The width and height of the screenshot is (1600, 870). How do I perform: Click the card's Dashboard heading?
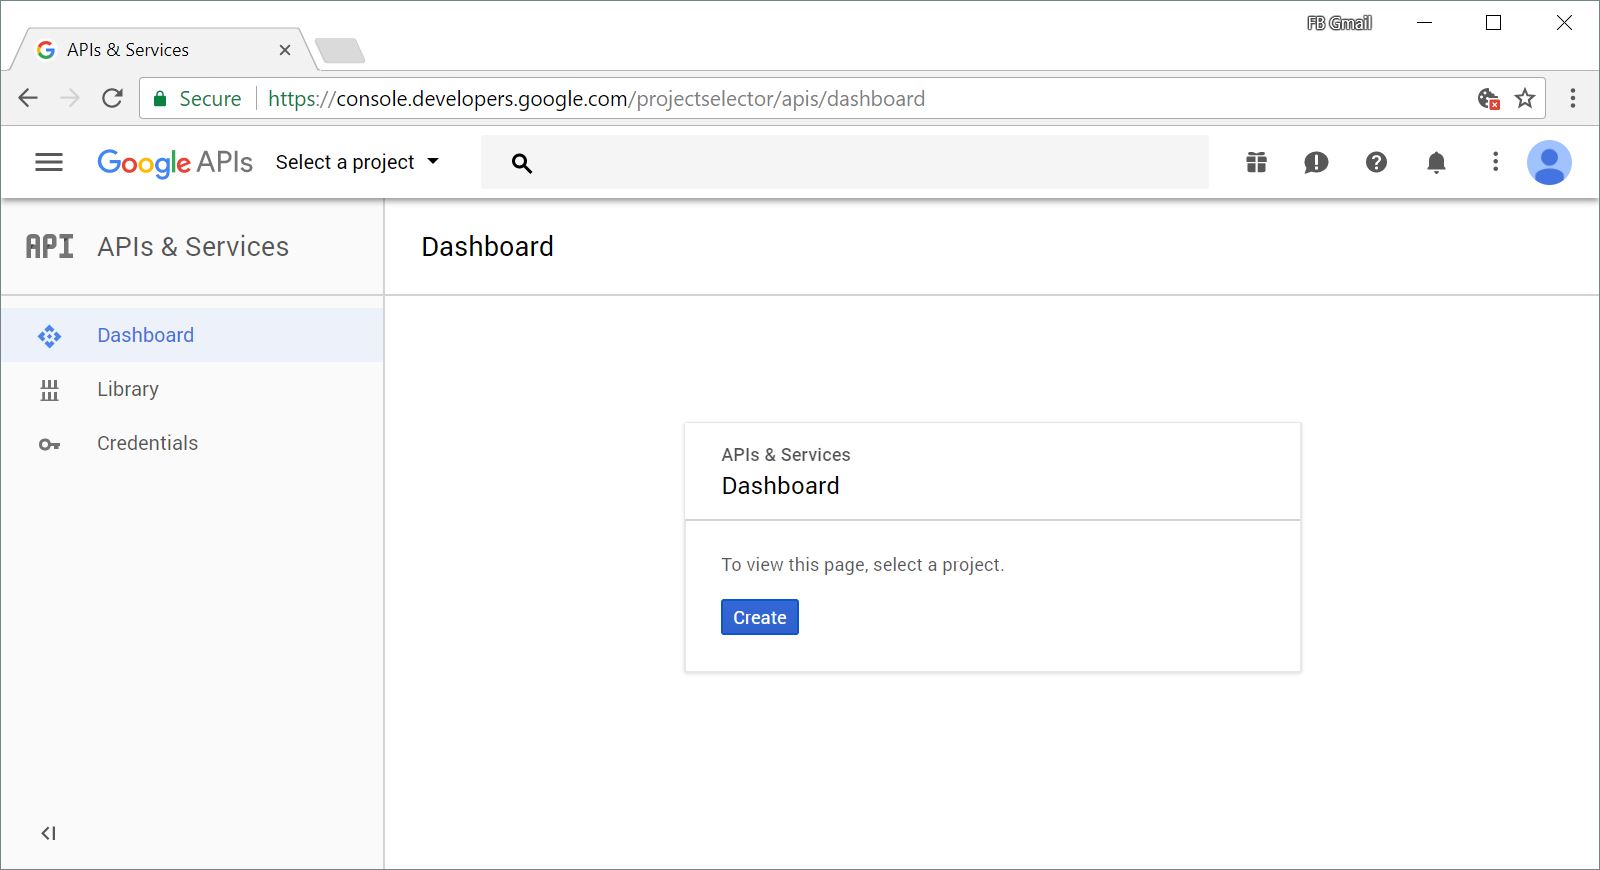(780, 486)
